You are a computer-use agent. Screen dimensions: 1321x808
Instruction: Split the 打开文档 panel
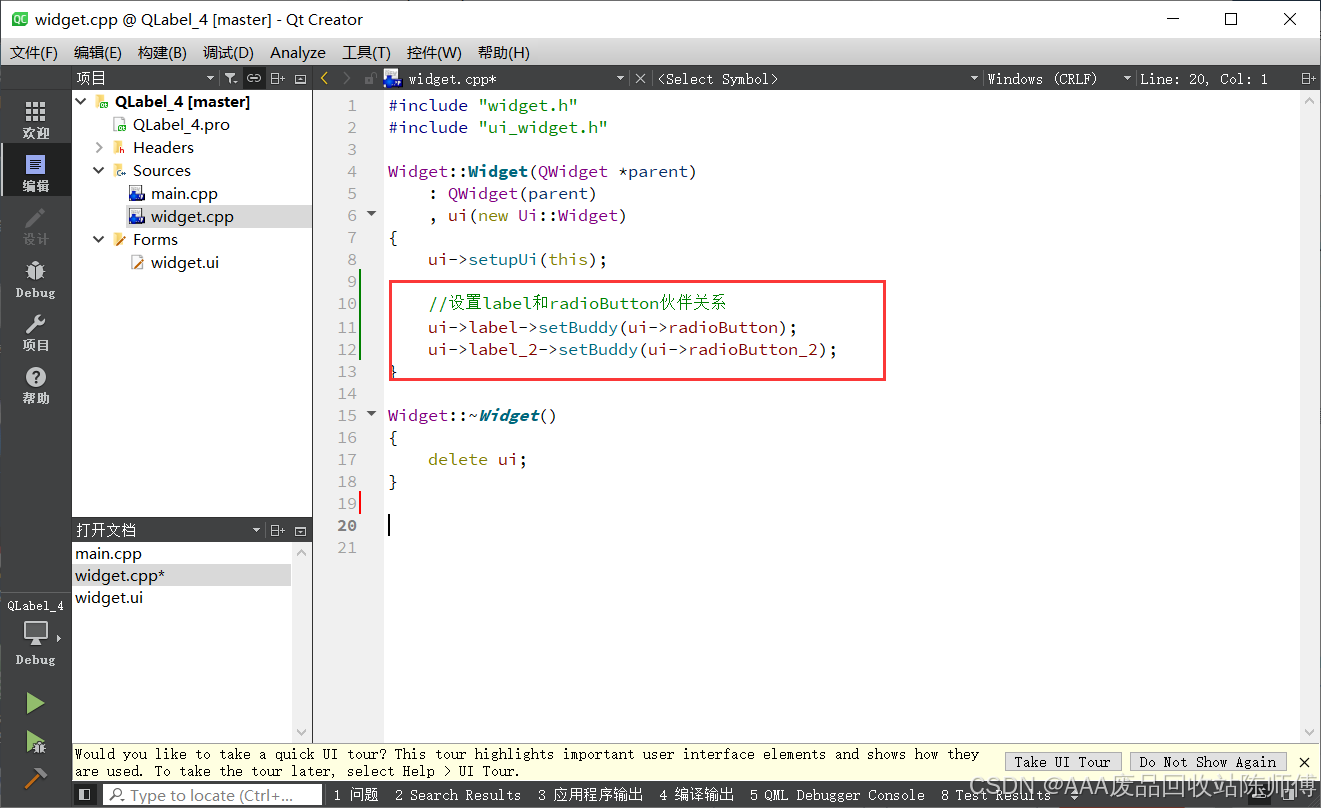pyautogui.click(x=278, y=530)
